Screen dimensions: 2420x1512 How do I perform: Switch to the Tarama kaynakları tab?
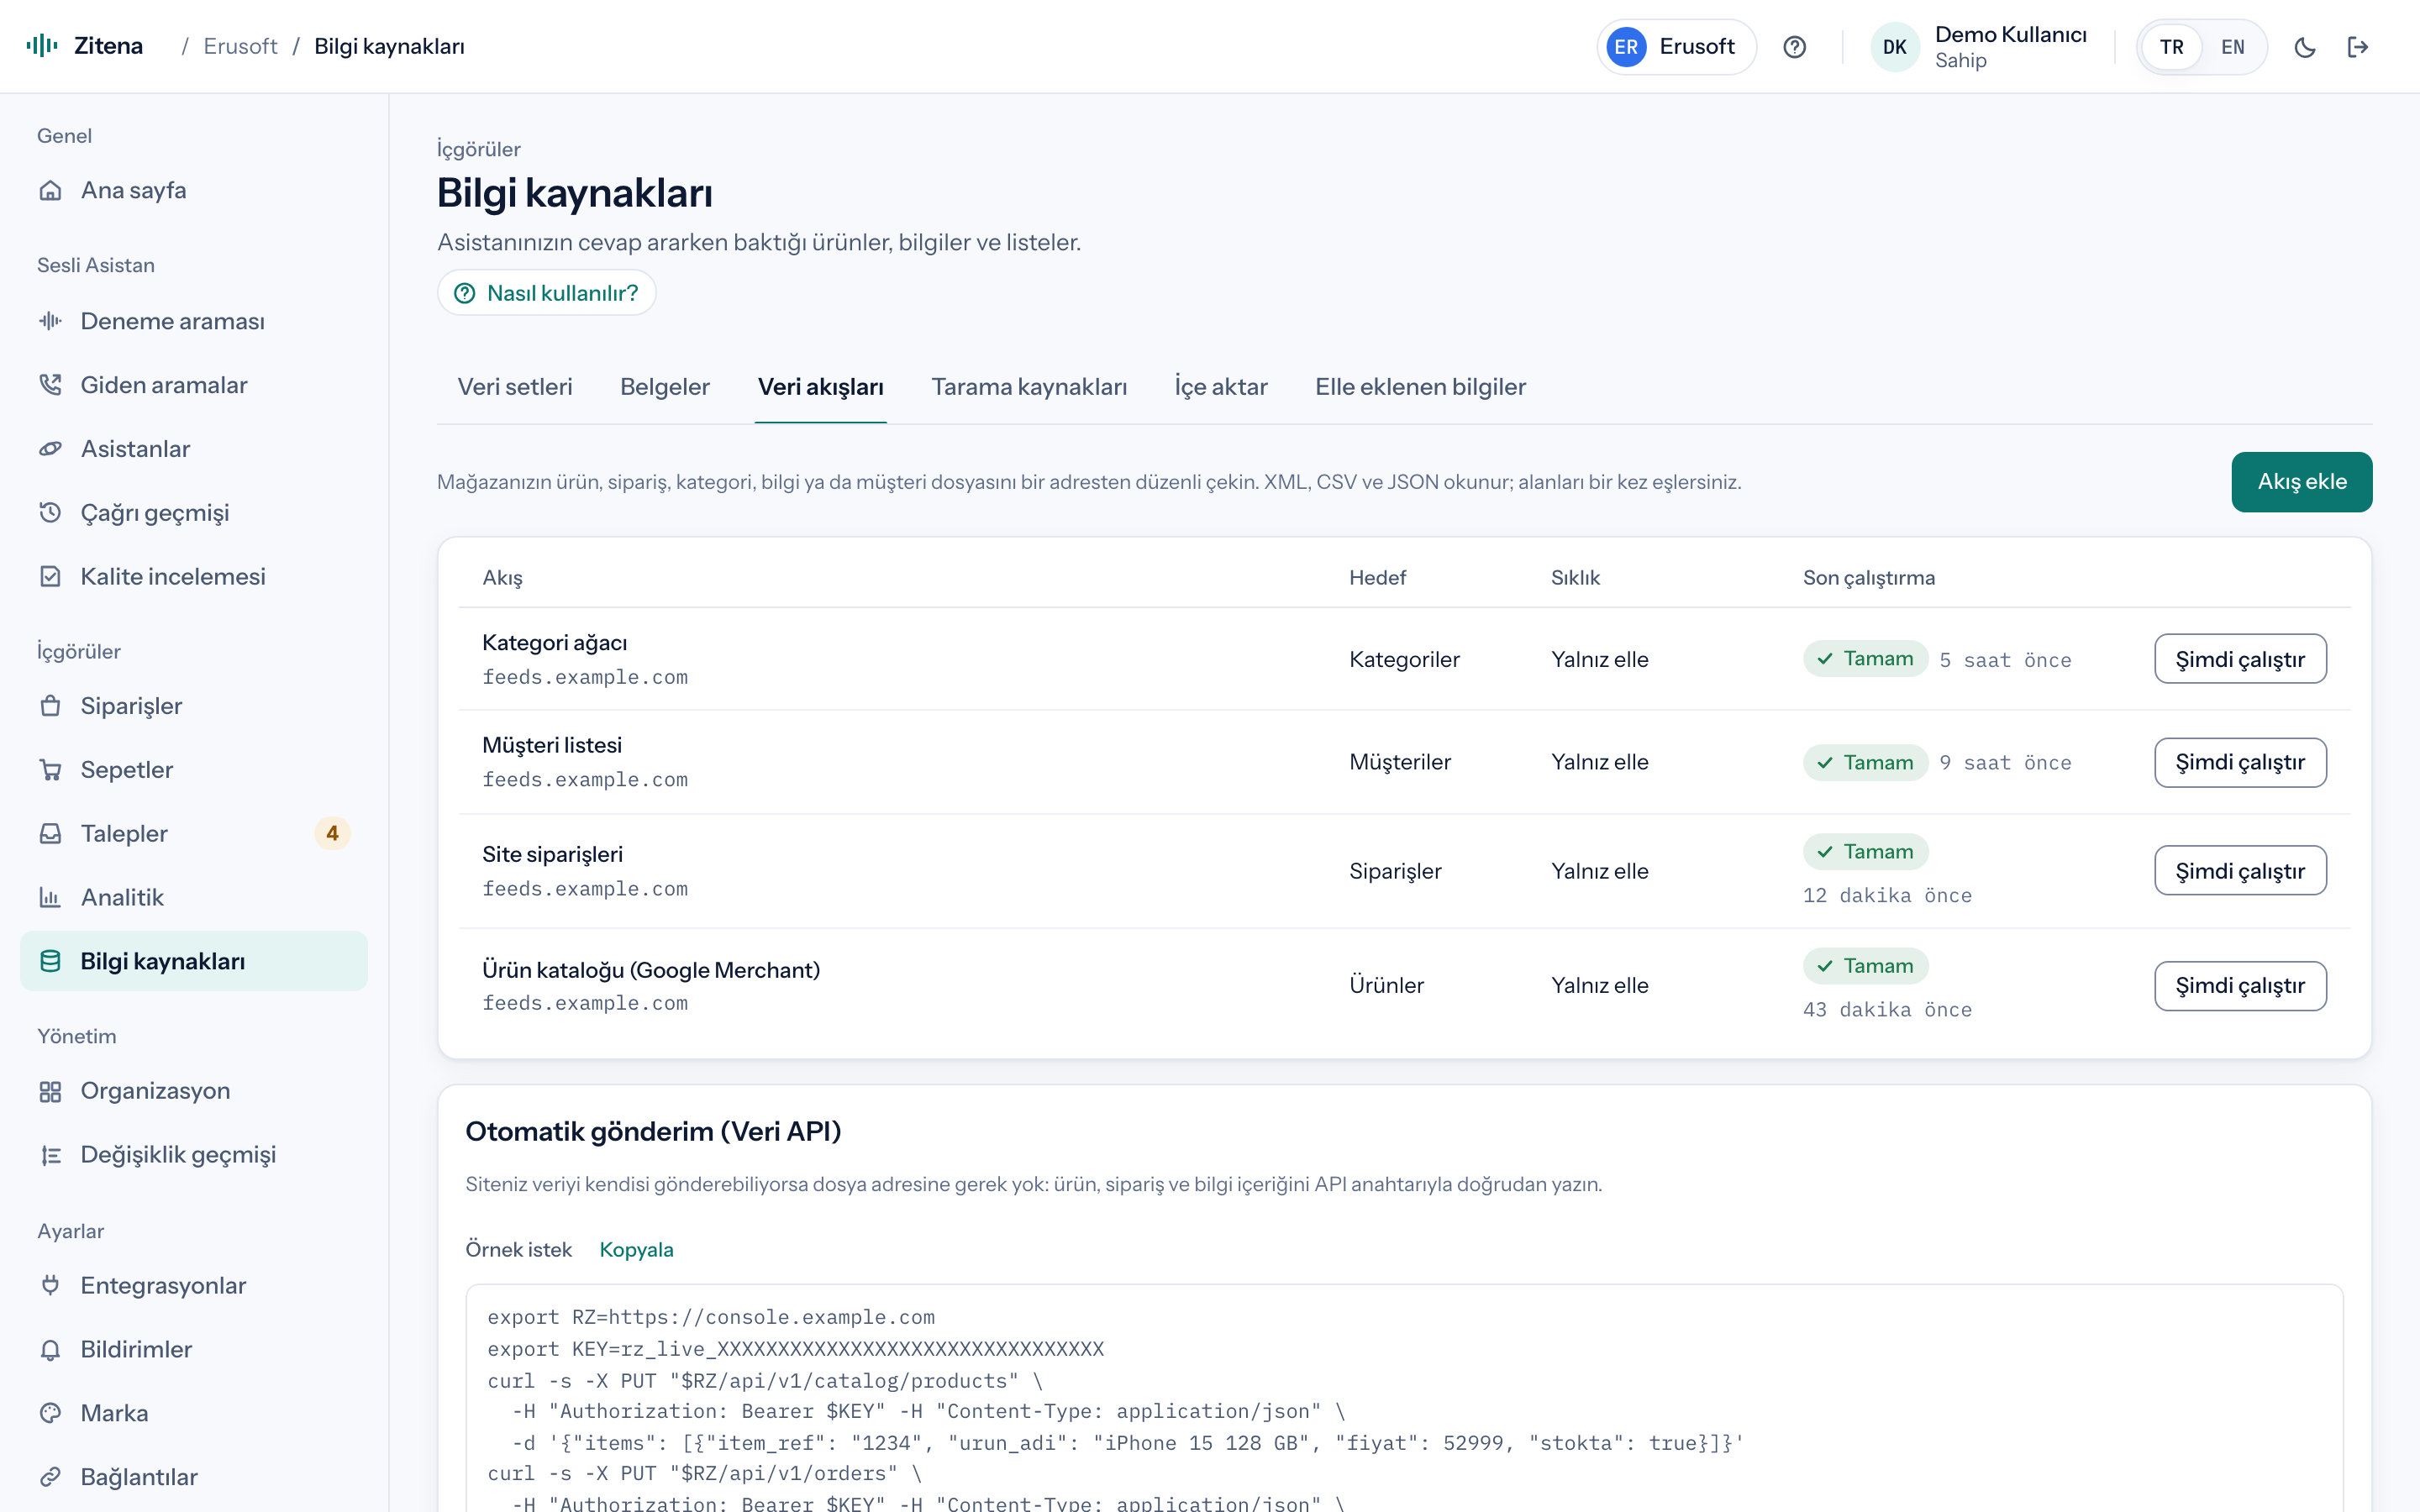tap(1029, 387)
